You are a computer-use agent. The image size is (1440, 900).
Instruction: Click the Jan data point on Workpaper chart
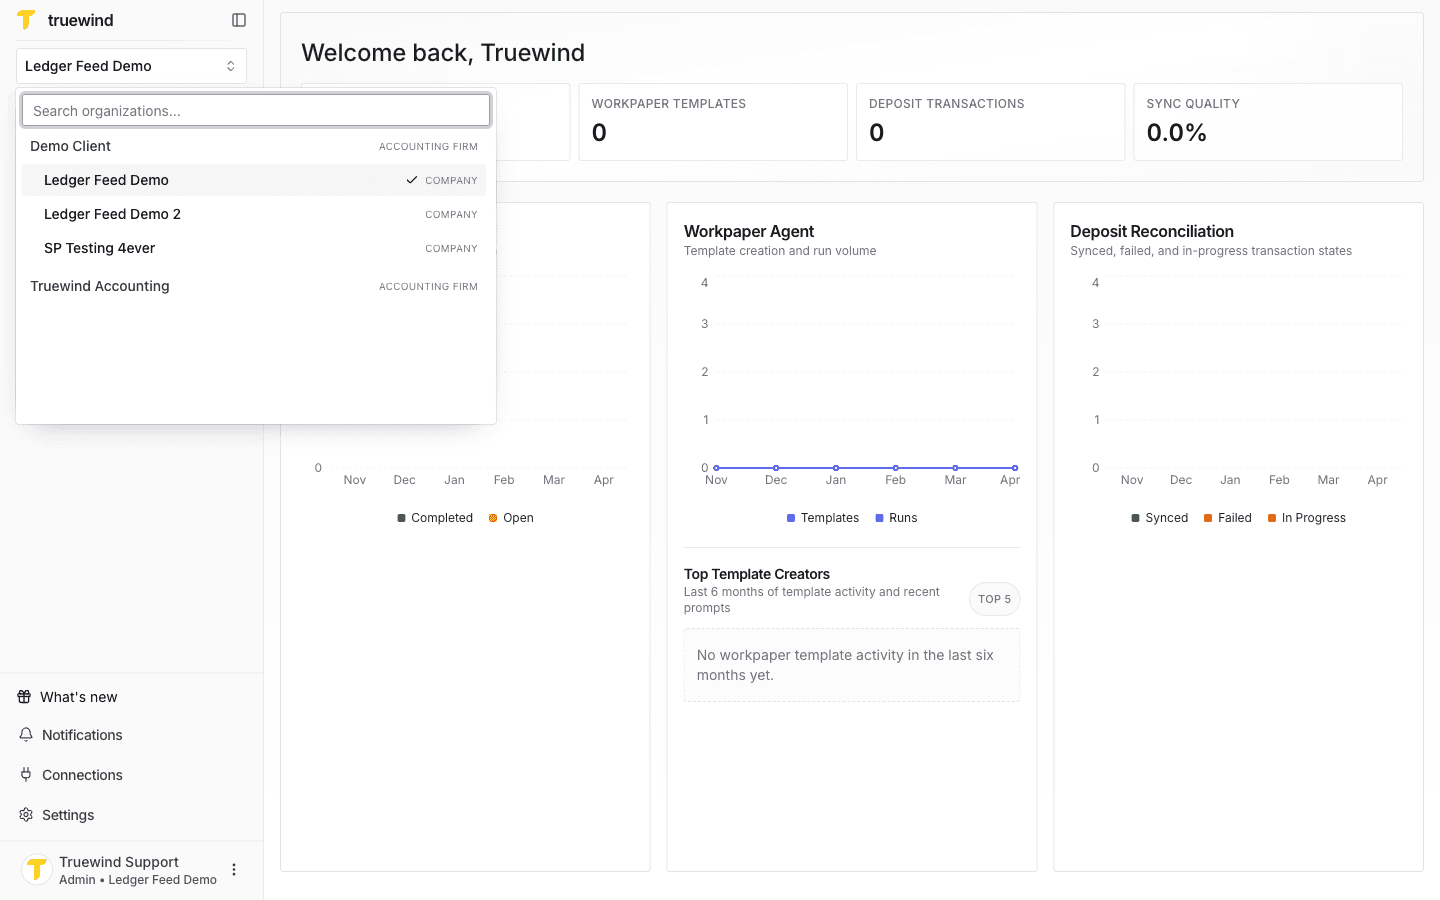(836, 468)
